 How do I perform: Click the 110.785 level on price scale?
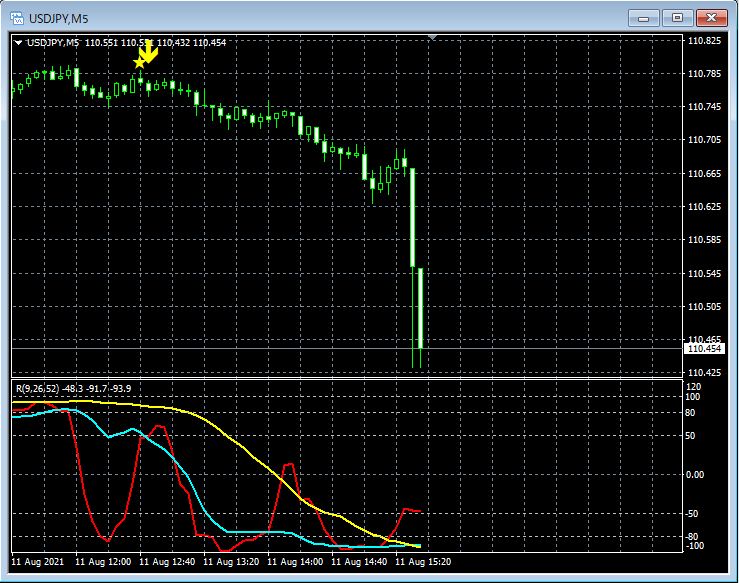click(x=705, y=74)
